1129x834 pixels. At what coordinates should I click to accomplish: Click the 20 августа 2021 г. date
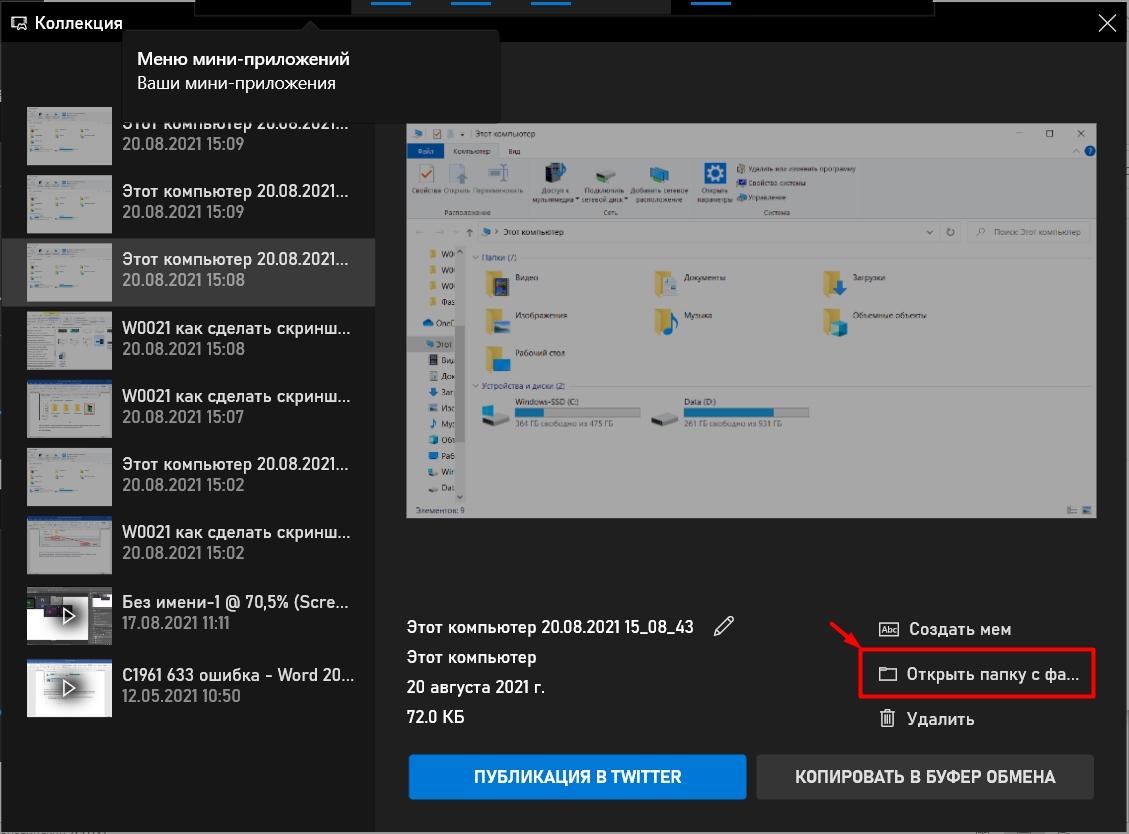click(x=475, y=687)
